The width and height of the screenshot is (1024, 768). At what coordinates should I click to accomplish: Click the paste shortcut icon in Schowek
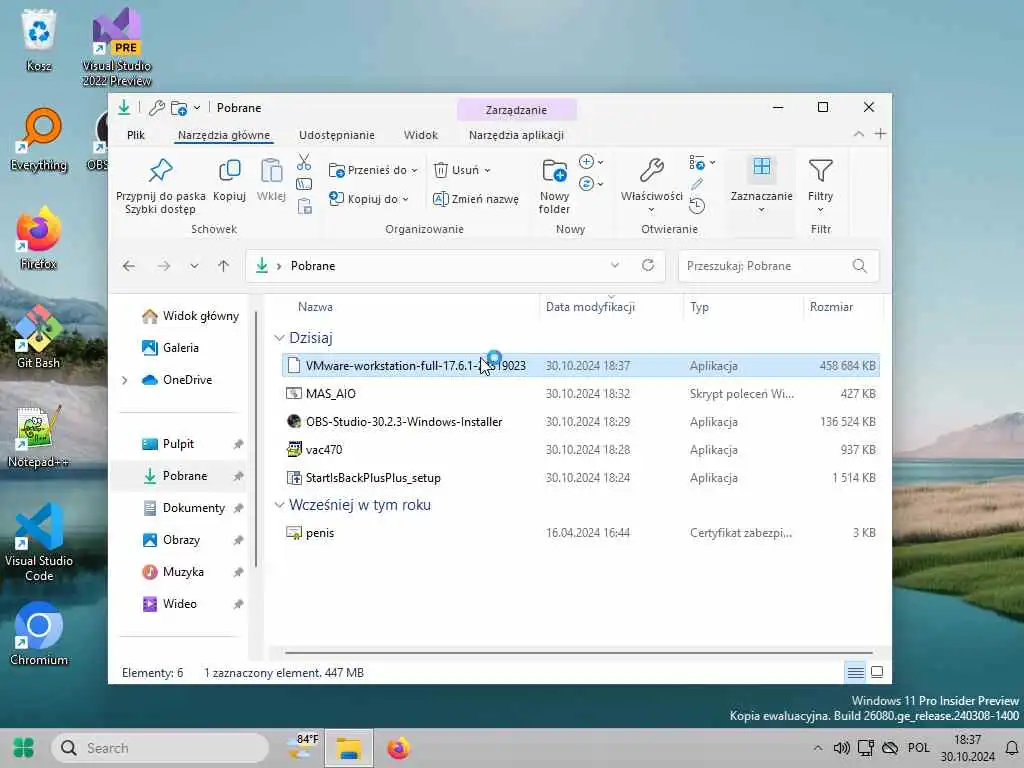pyautogui.click(x=304, y=207)
